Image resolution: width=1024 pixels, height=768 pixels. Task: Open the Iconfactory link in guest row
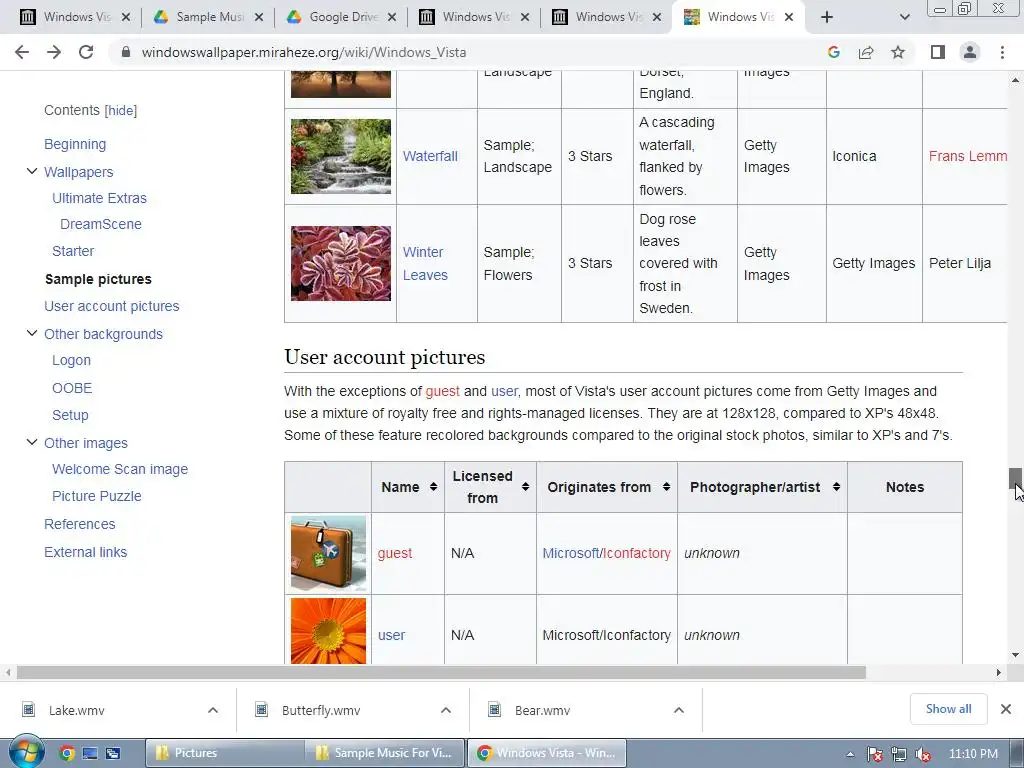point(637,553)
